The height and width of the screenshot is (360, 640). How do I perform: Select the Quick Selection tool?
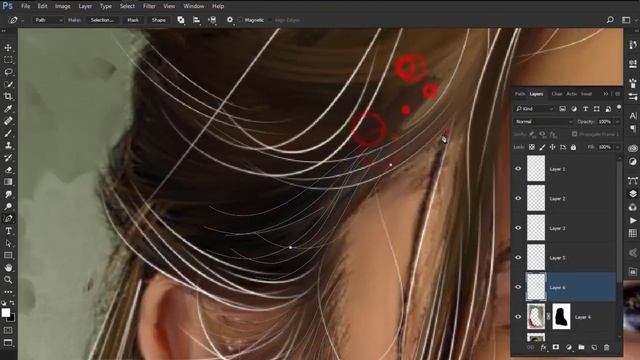click(x=8, y=84)
